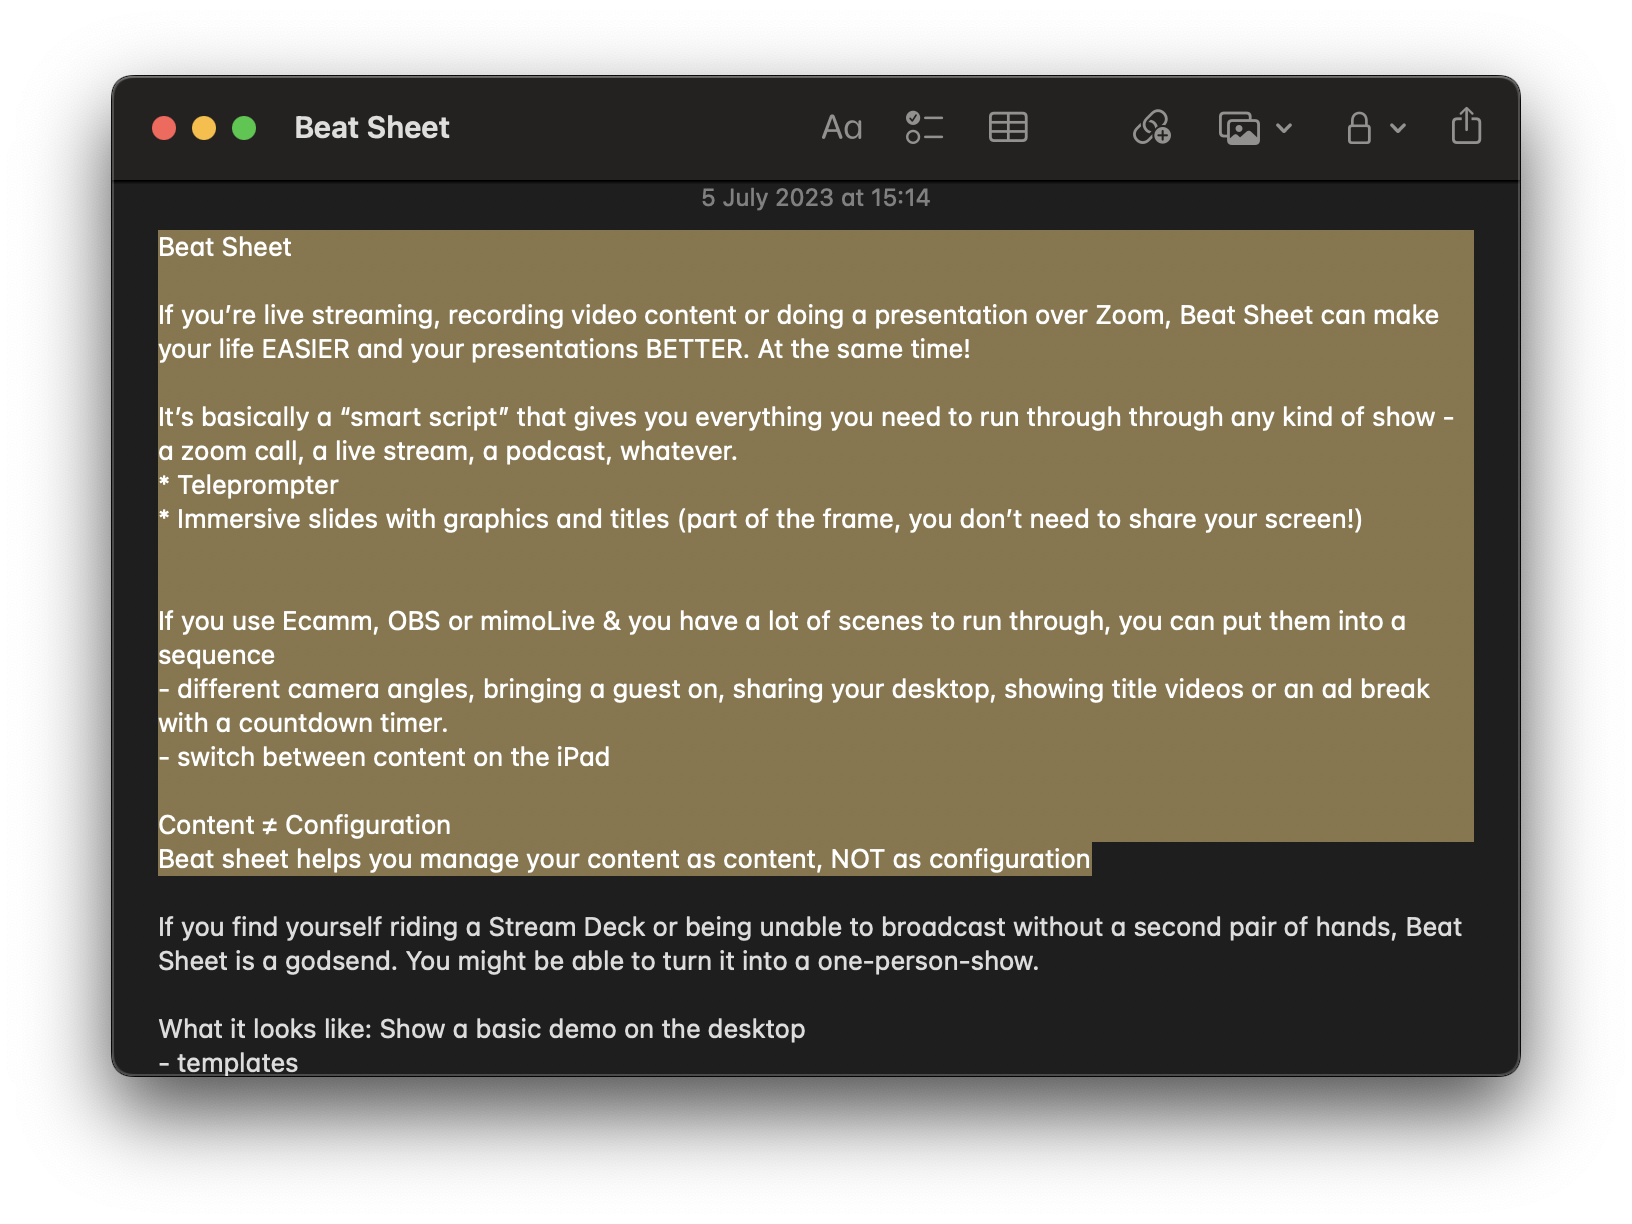Click the lock note icon

(1358, 128)
